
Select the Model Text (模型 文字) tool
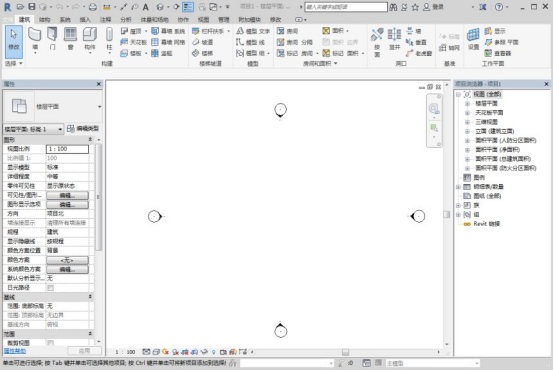point(253,31)
